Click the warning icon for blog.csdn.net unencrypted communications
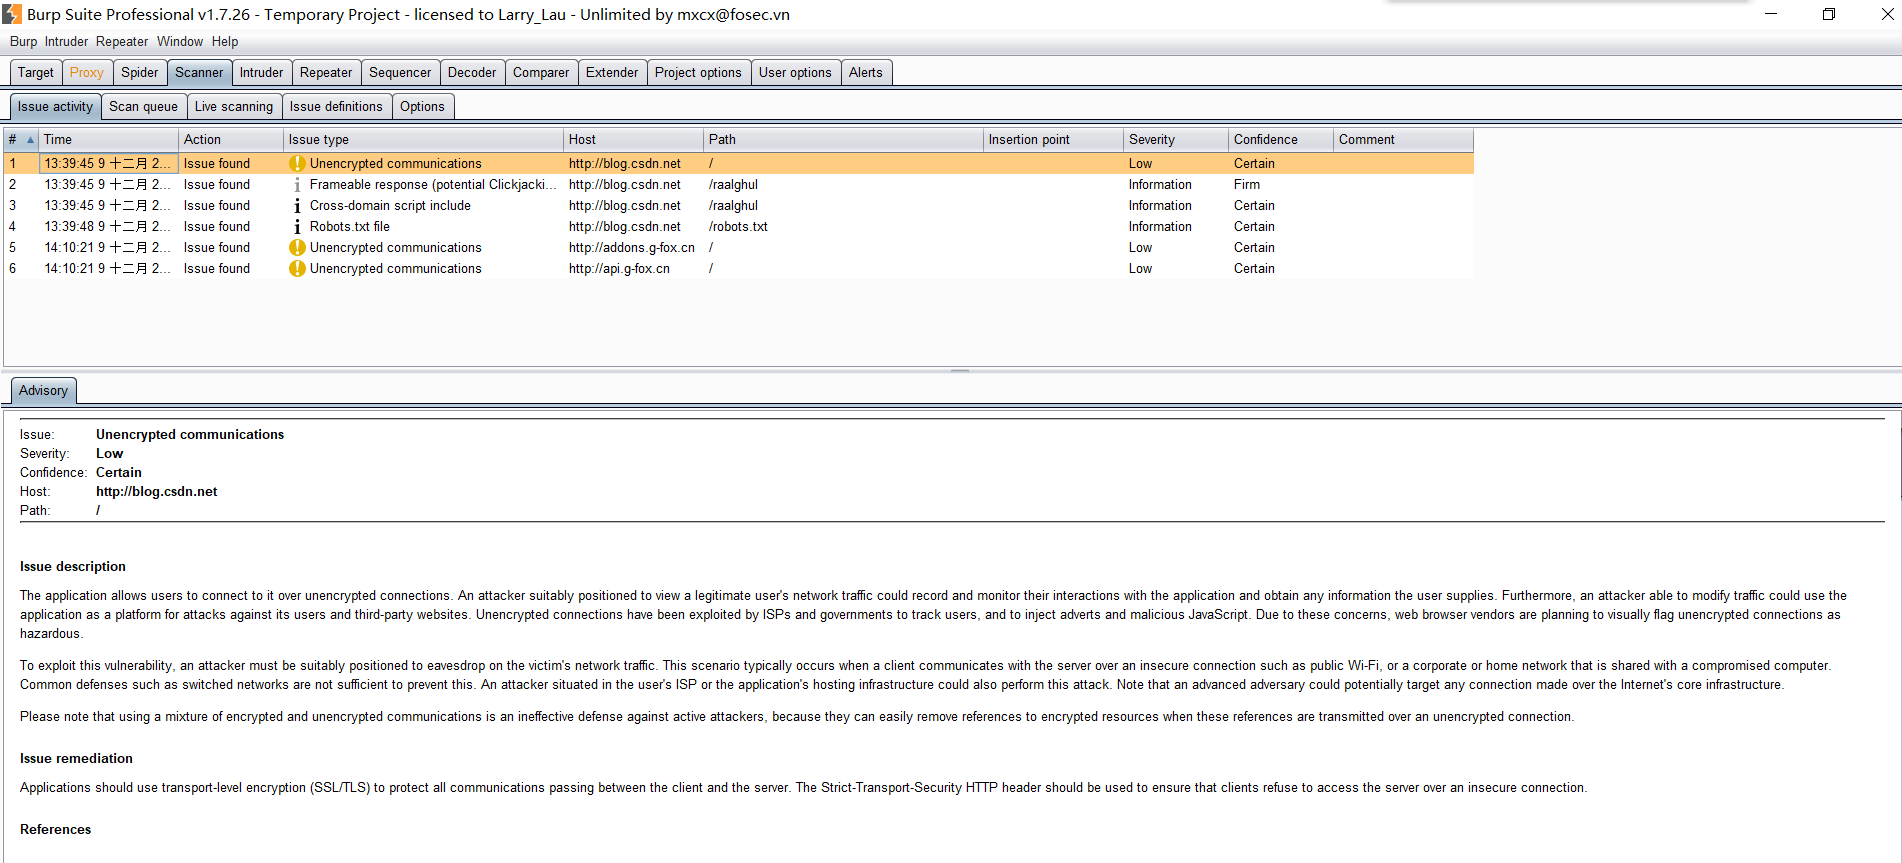The width and height of the screenshot is (1902, 863). coord(297,163)
